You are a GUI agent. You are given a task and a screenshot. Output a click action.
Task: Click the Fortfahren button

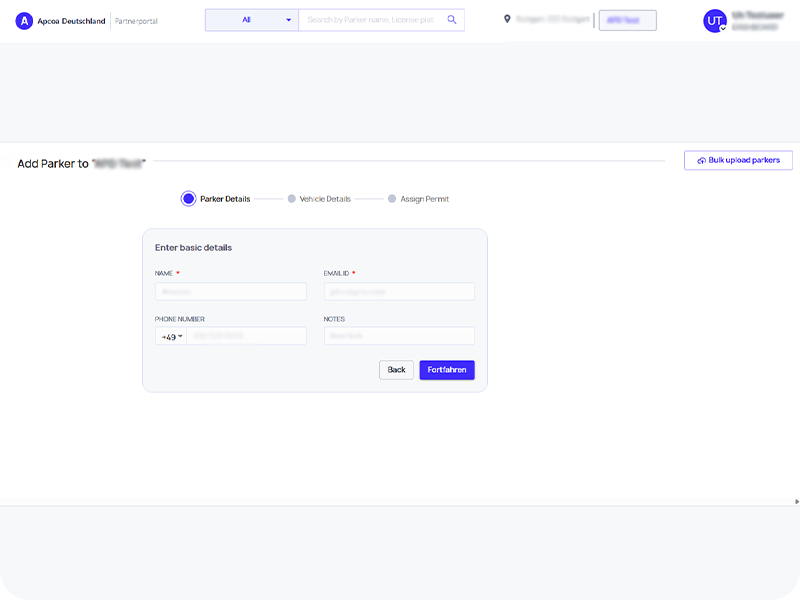click(x=447, y=370)
